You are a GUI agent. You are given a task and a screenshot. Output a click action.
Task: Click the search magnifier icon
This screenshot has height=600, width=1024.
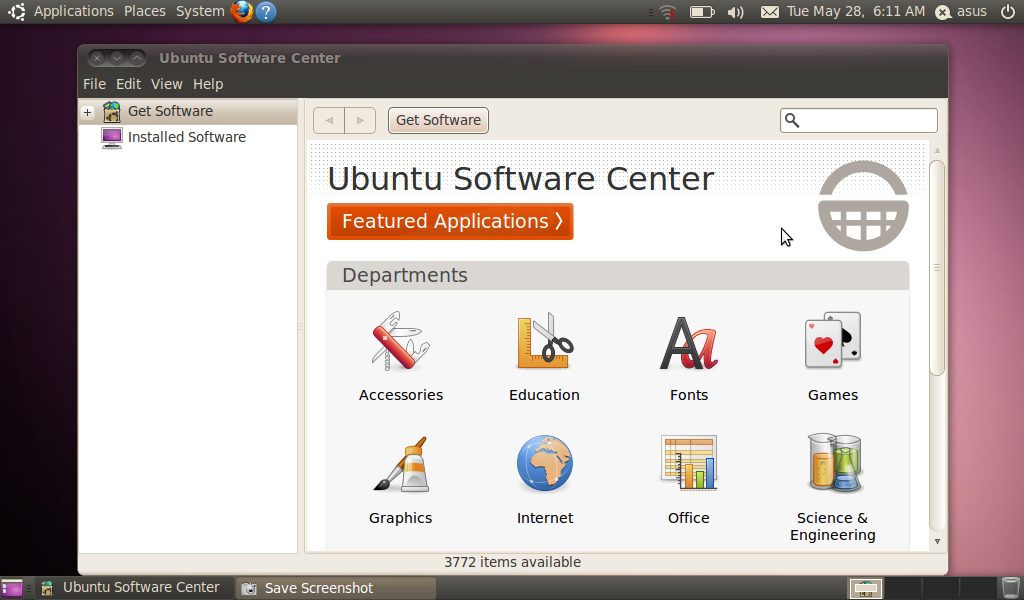pyautogui.click(x=792, y=120)
